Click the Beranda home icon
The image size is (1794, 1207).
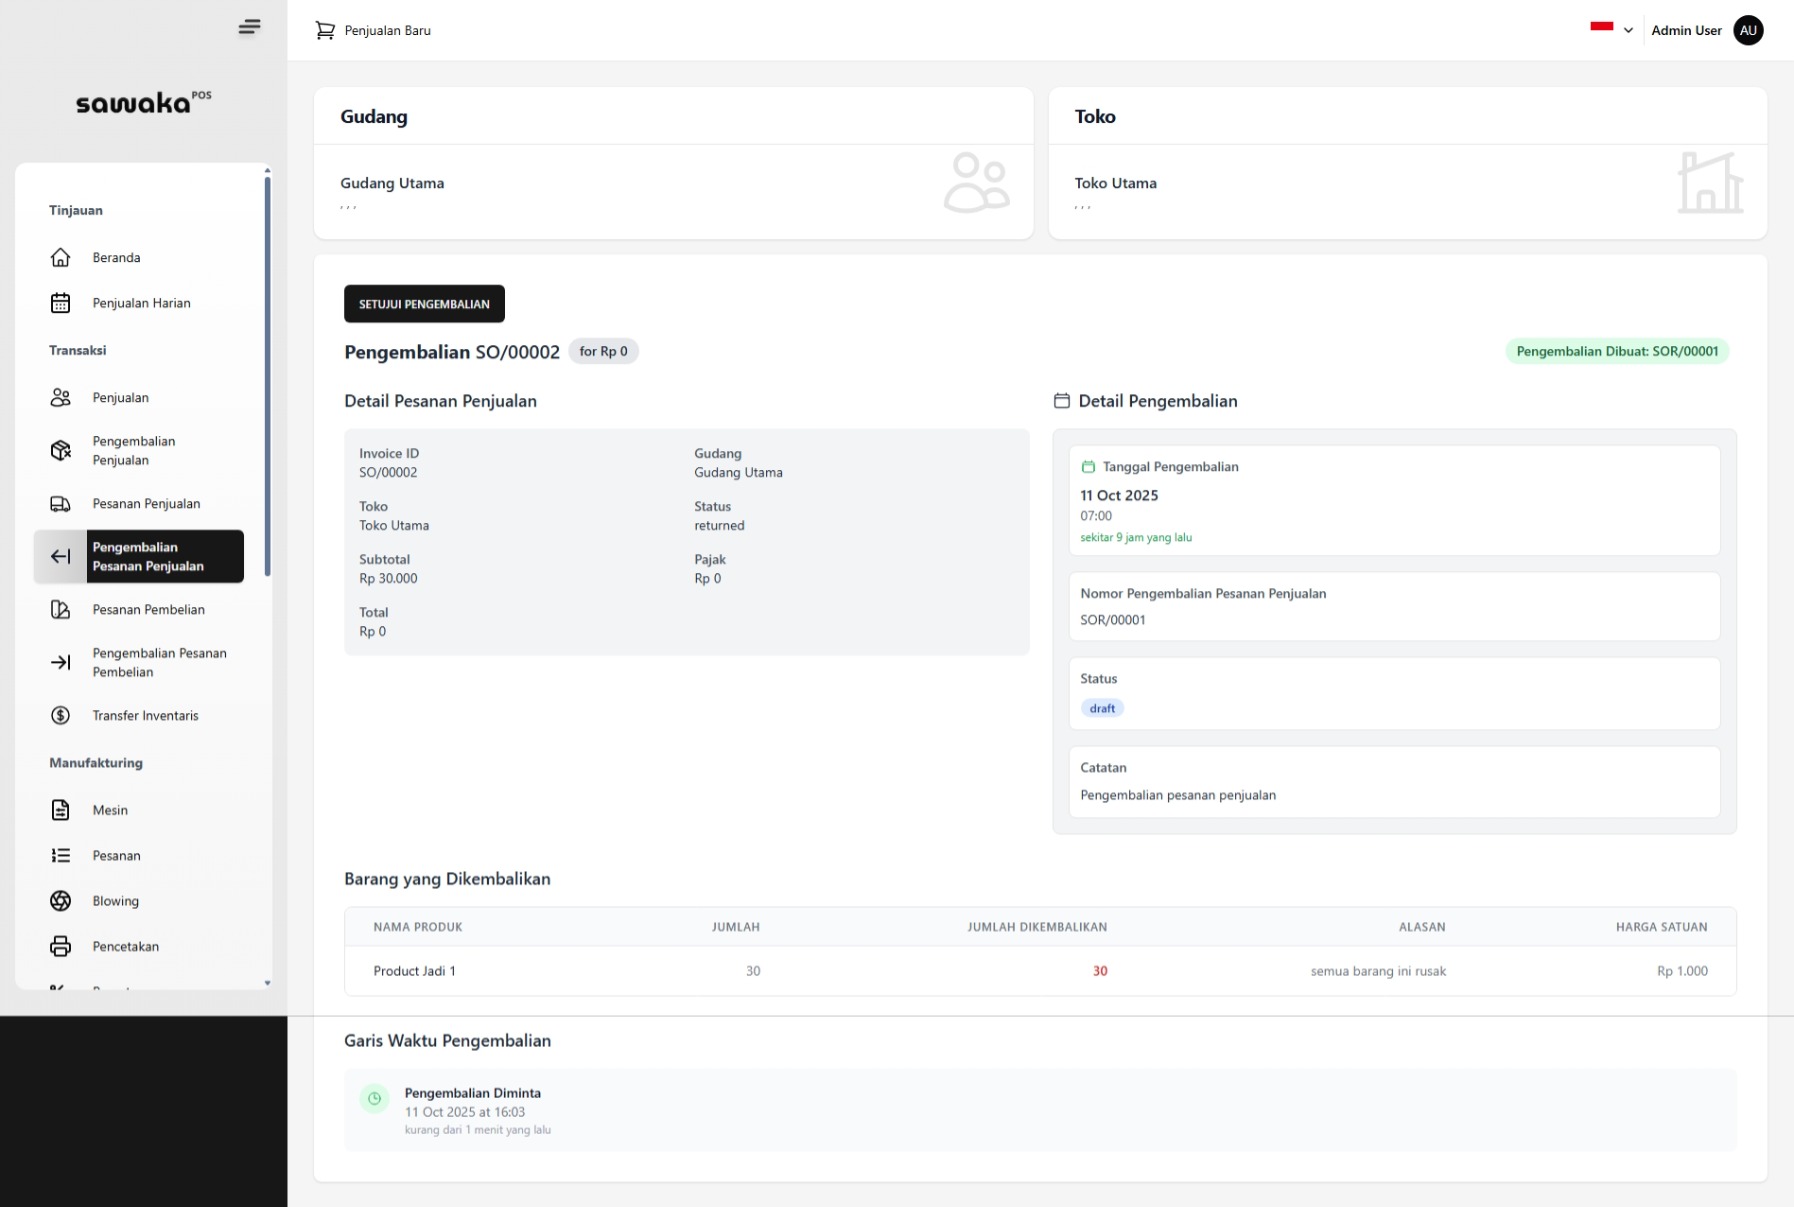(x=61, y=258)
